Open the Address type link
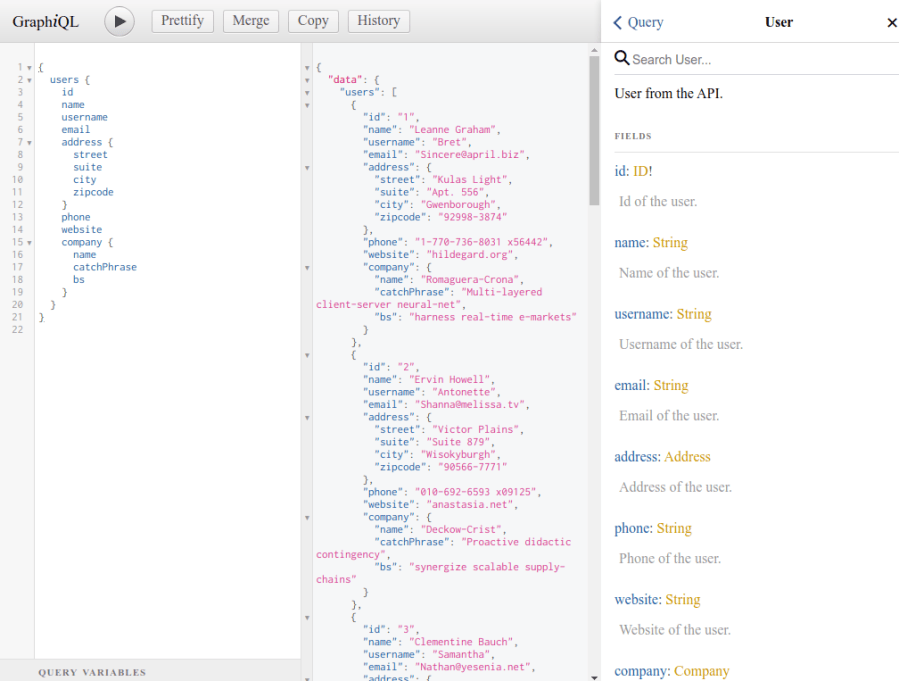This screenshot has width=899, height=681. tap(687, 457)
